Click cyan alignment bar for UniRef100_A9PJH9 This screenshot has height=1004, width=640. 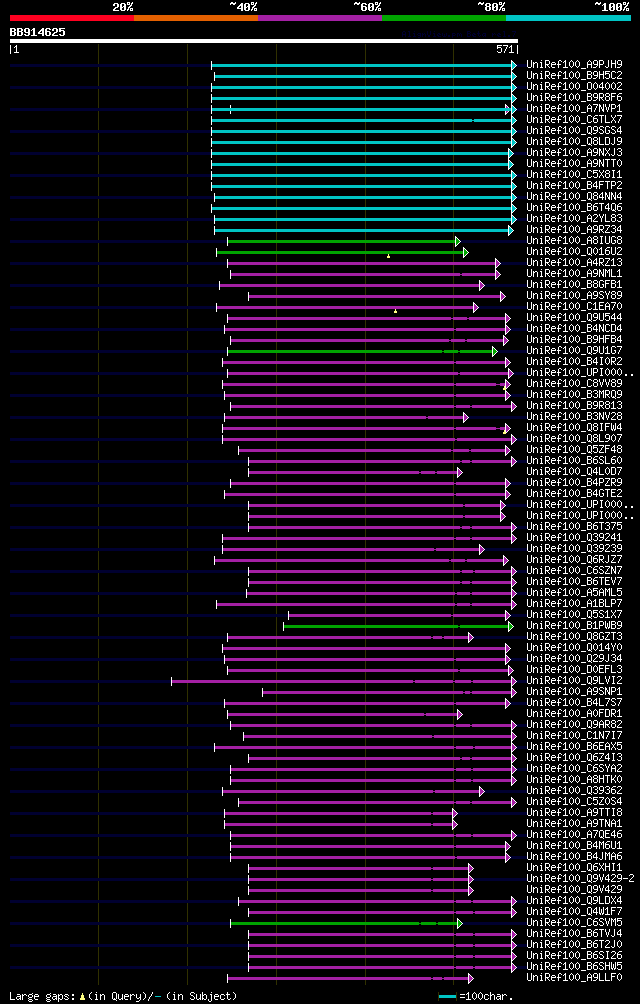click(x=362, y=65)
